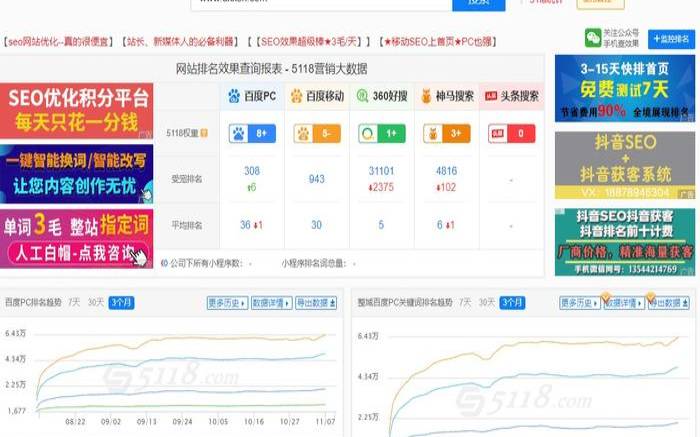The image size is (700, 437).
Task: Click the 抖音SEO抖音获客 green ad banner
Action: [625, 242]
